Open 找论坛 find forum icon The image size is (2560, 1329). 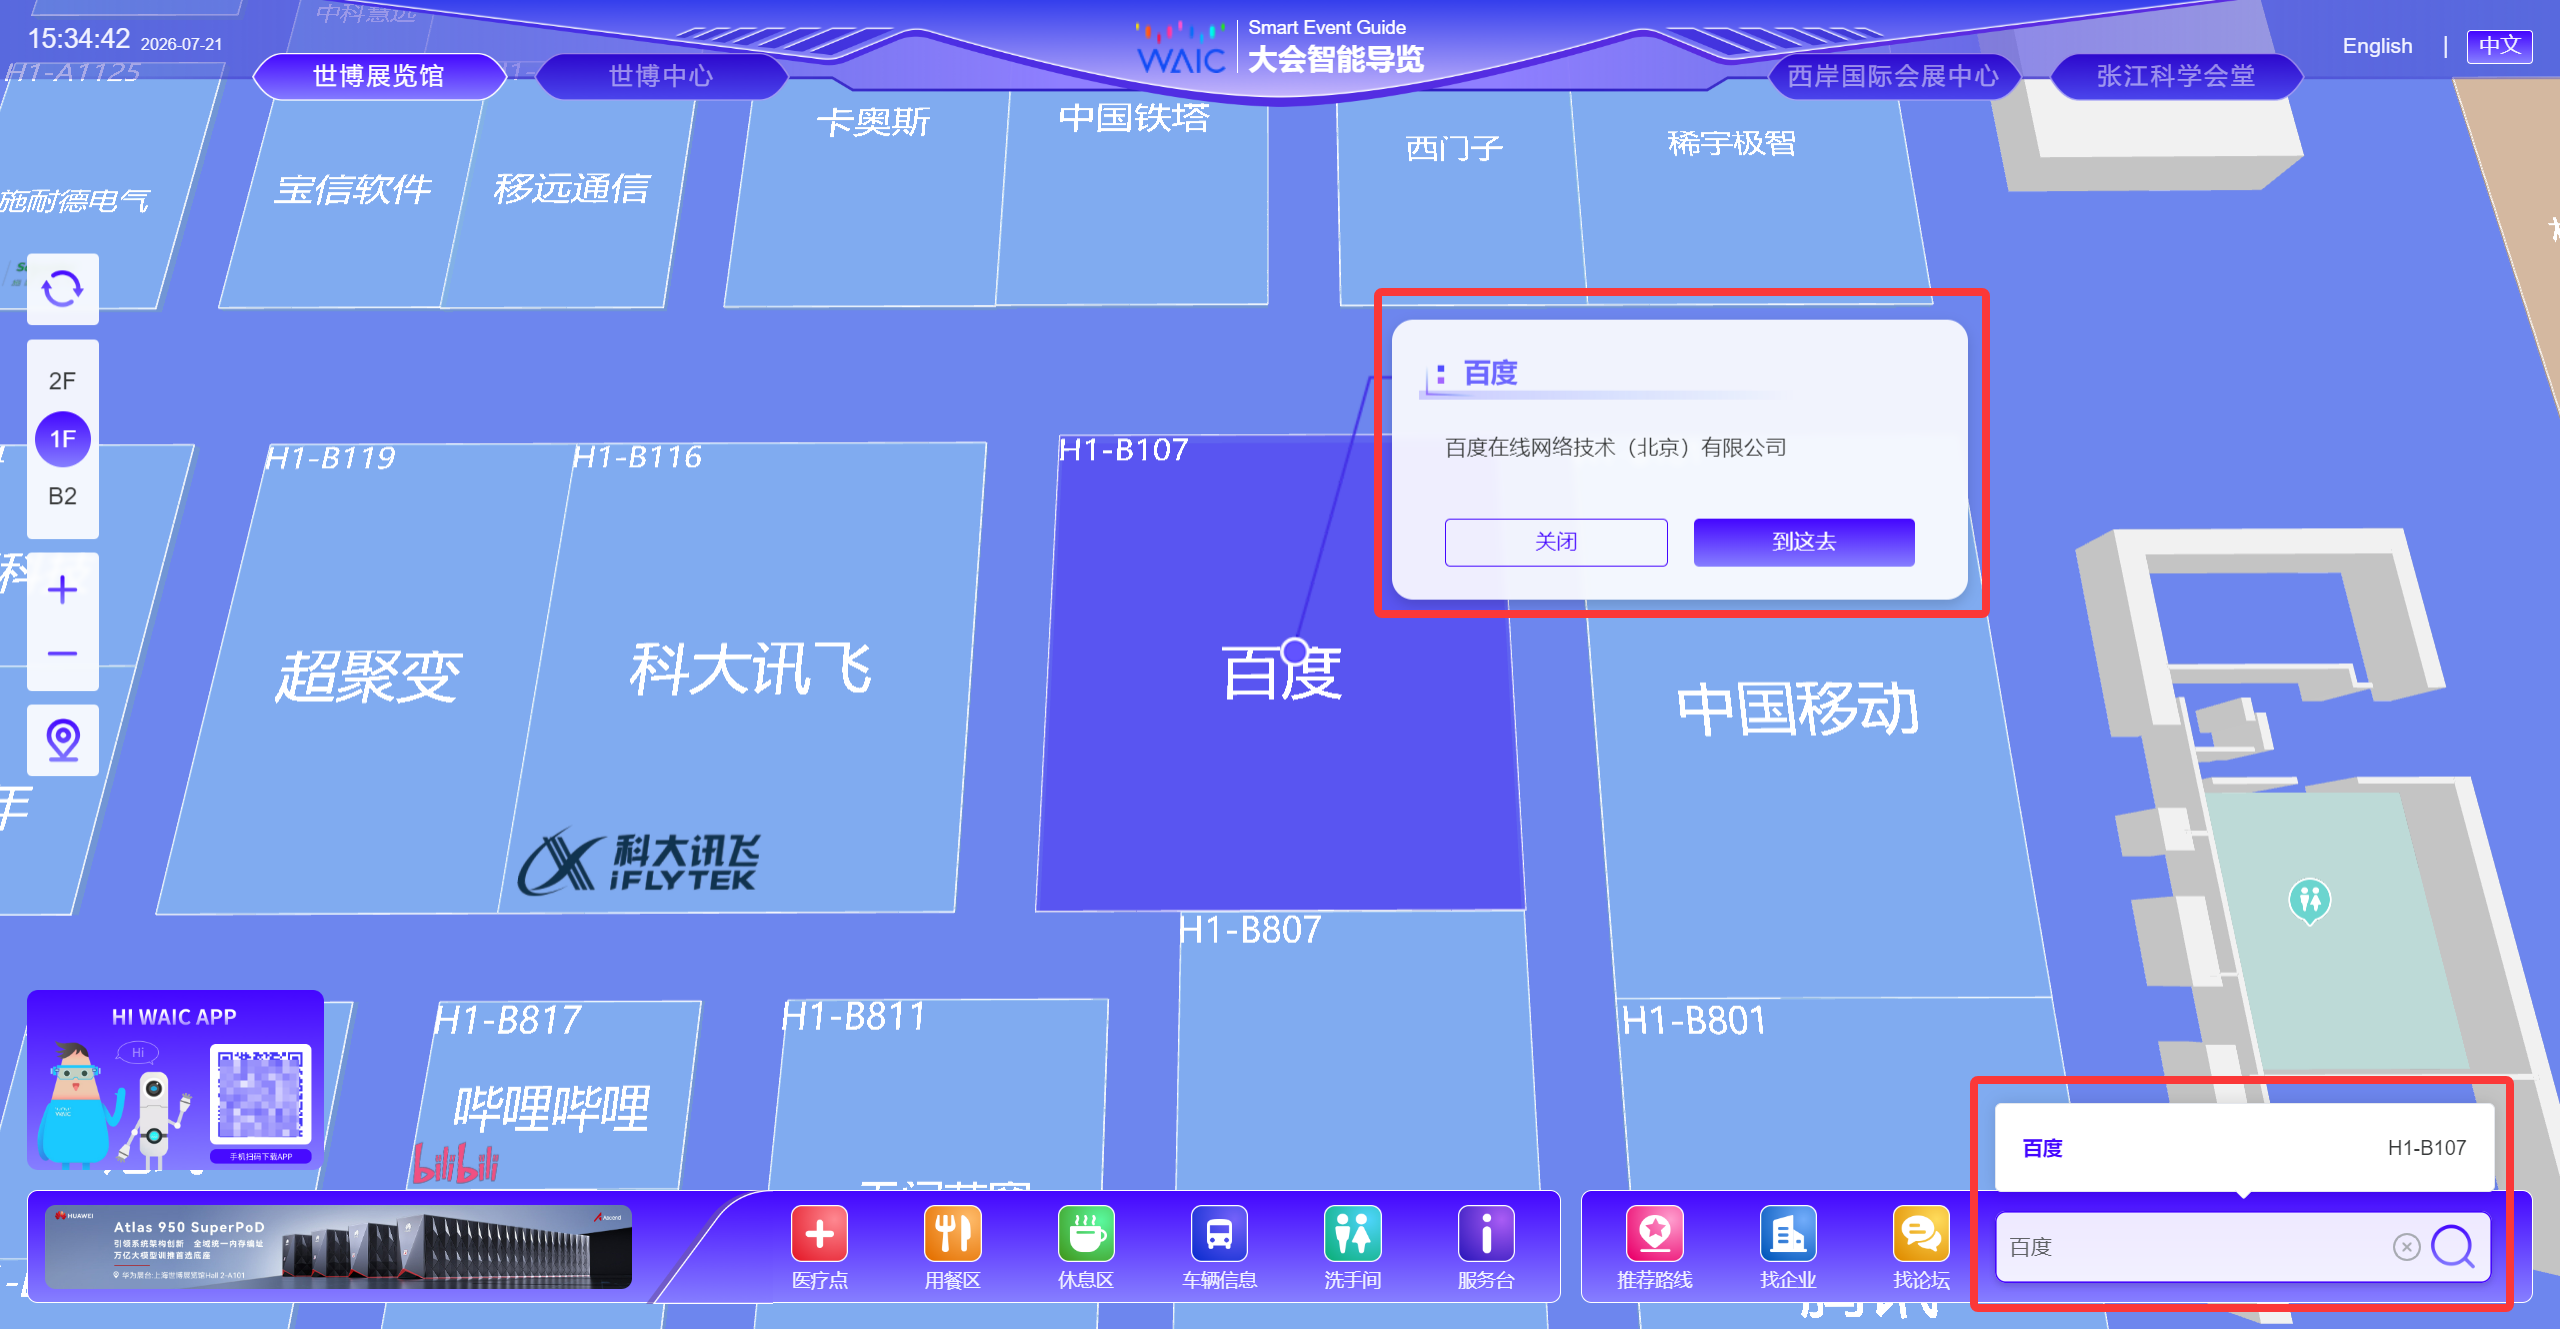pos(1921,1234)
